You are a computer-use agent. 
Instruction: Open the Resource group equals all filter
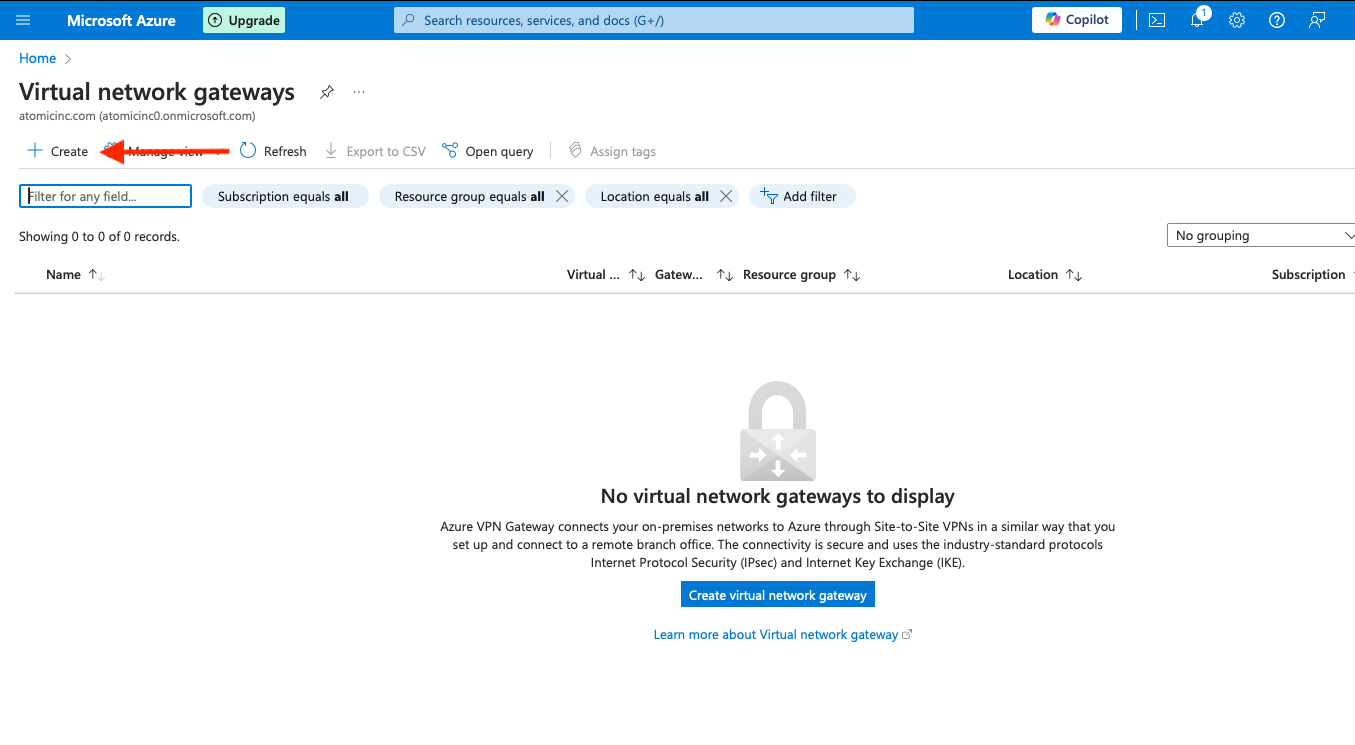(469, 196)
